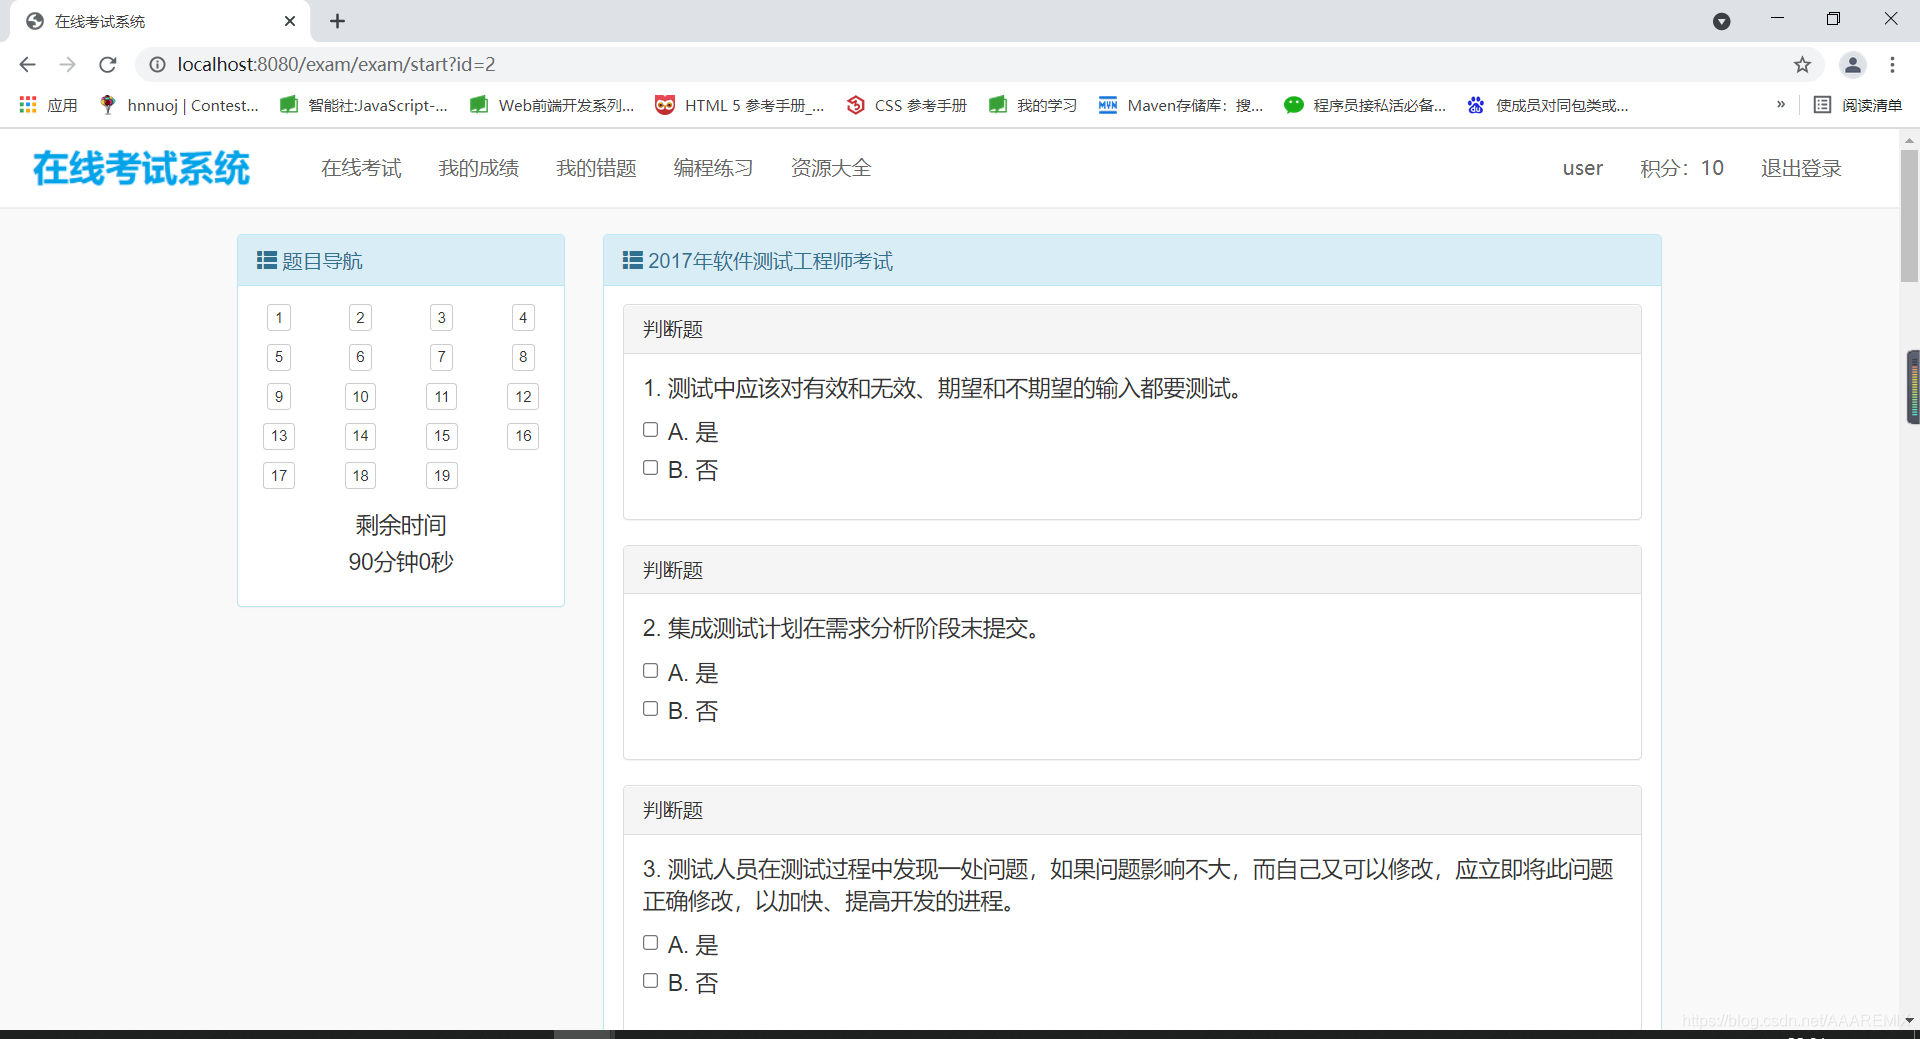This screenshot has width=1920, height=1039.
Task: Check A. 是 for question 3
Action: pyautogui.click(x=650, y=943)
